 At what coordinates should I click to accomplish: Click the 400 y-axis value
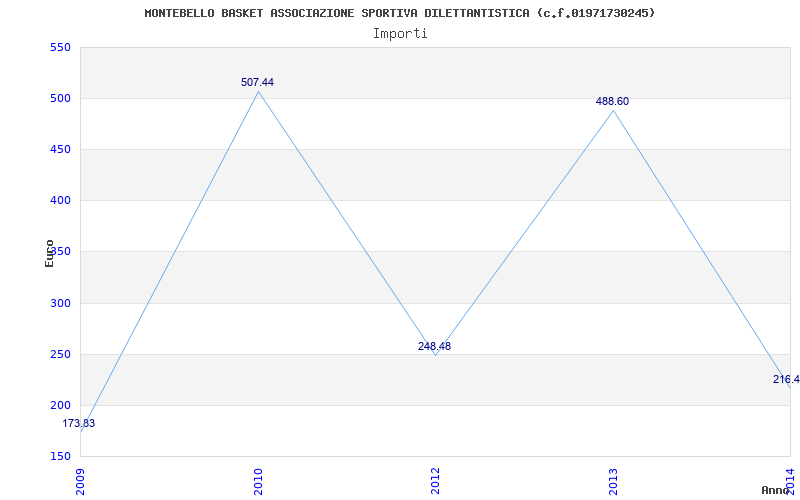coord(60,201)
